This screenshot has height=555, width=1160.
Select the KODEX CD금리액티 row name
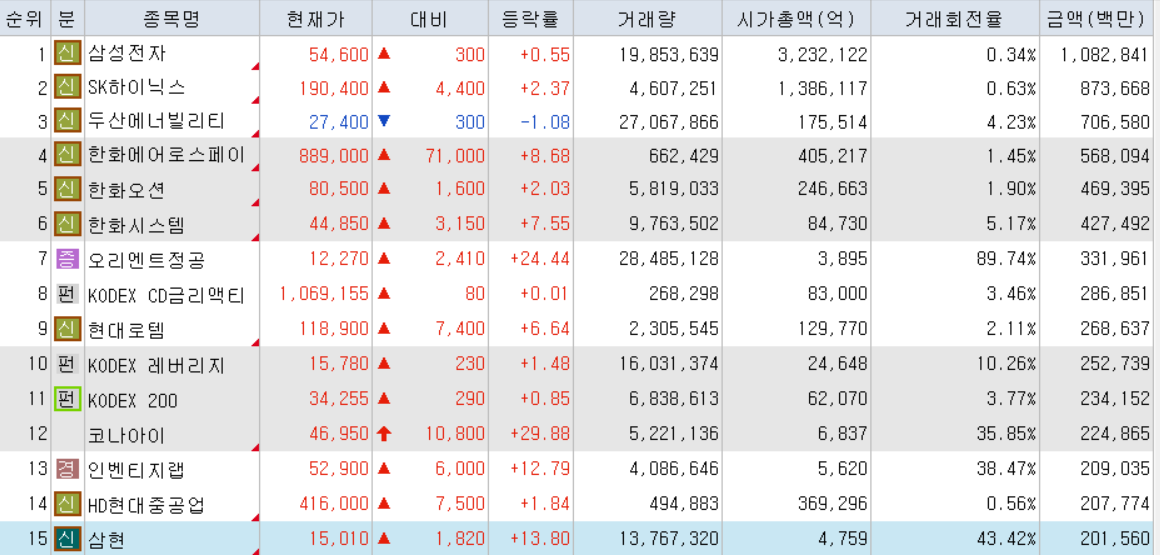point(166,294)
